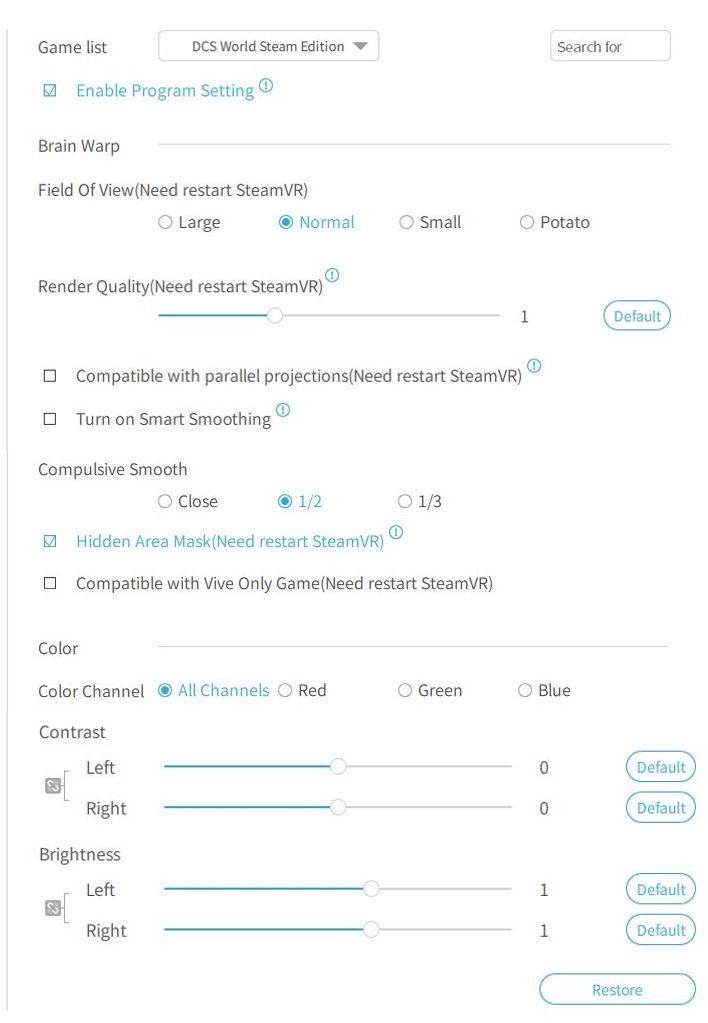Click Default button for Render Quality

click(637, 316)
